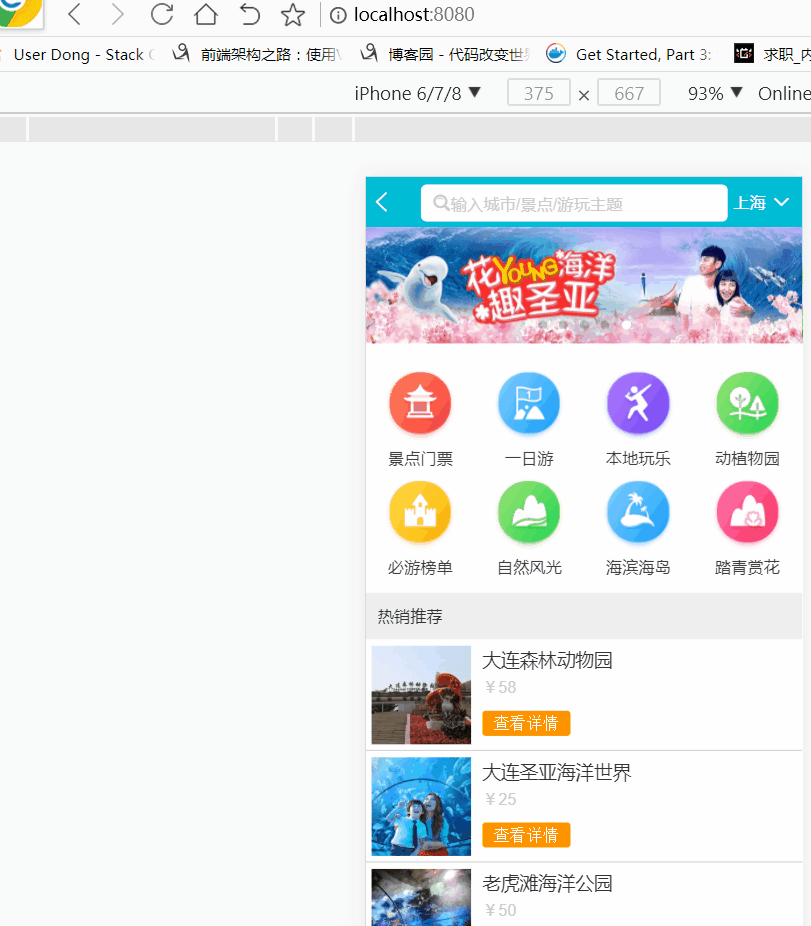The height and width of the screenshot is (926, 811).
Task: Click the 热销推荐 section heading
Action: (x=410, y=617)
